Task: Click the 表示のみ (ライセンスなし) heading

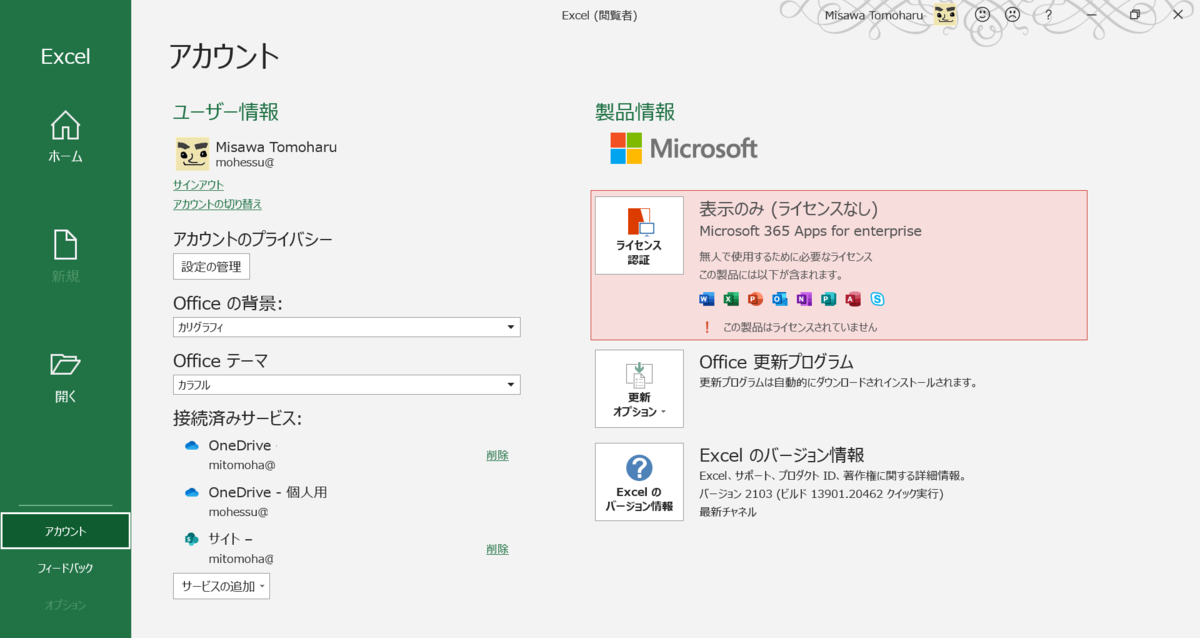Action: click(788, 209)
